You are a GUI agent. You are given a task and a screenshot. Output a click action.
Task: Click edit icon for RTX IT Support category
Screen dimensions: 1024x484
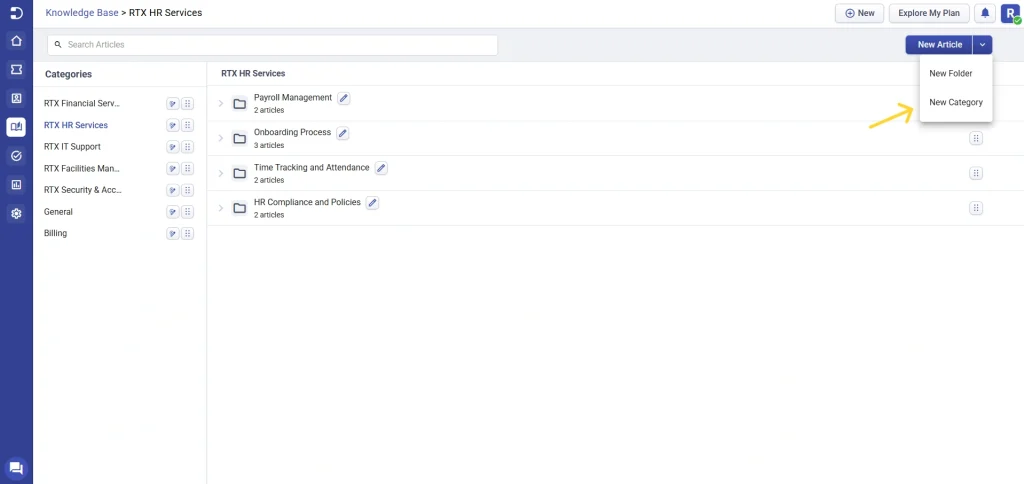[172, 147]
